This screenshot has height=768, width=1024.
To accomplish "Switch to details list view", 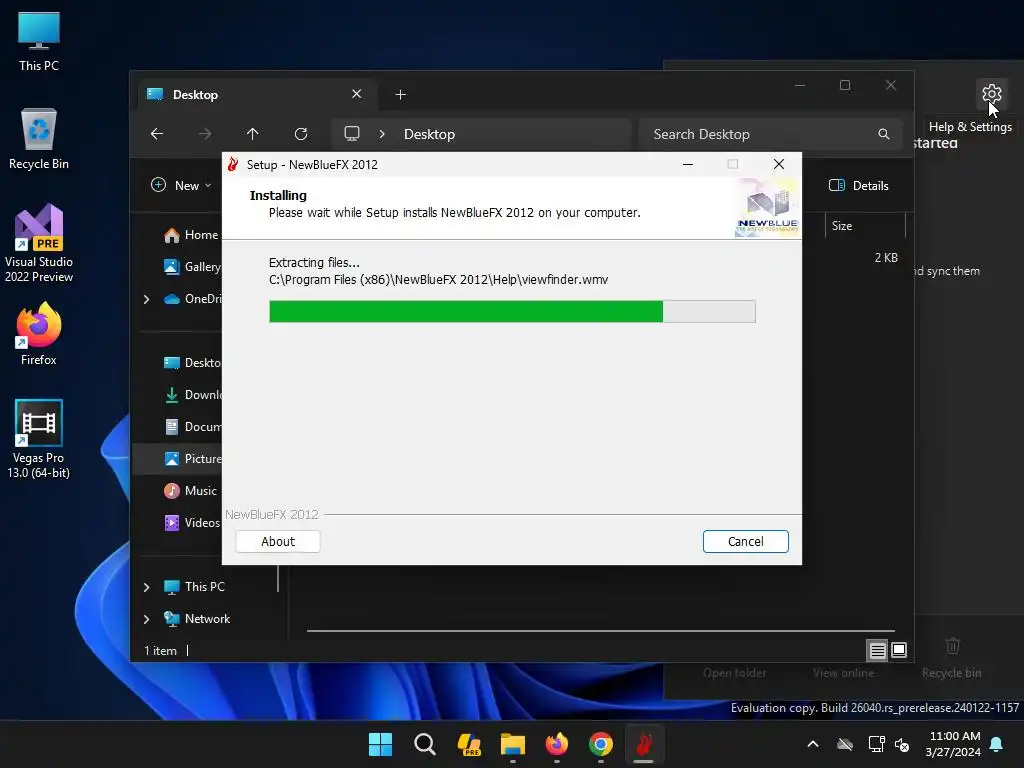I will point(877,650).
